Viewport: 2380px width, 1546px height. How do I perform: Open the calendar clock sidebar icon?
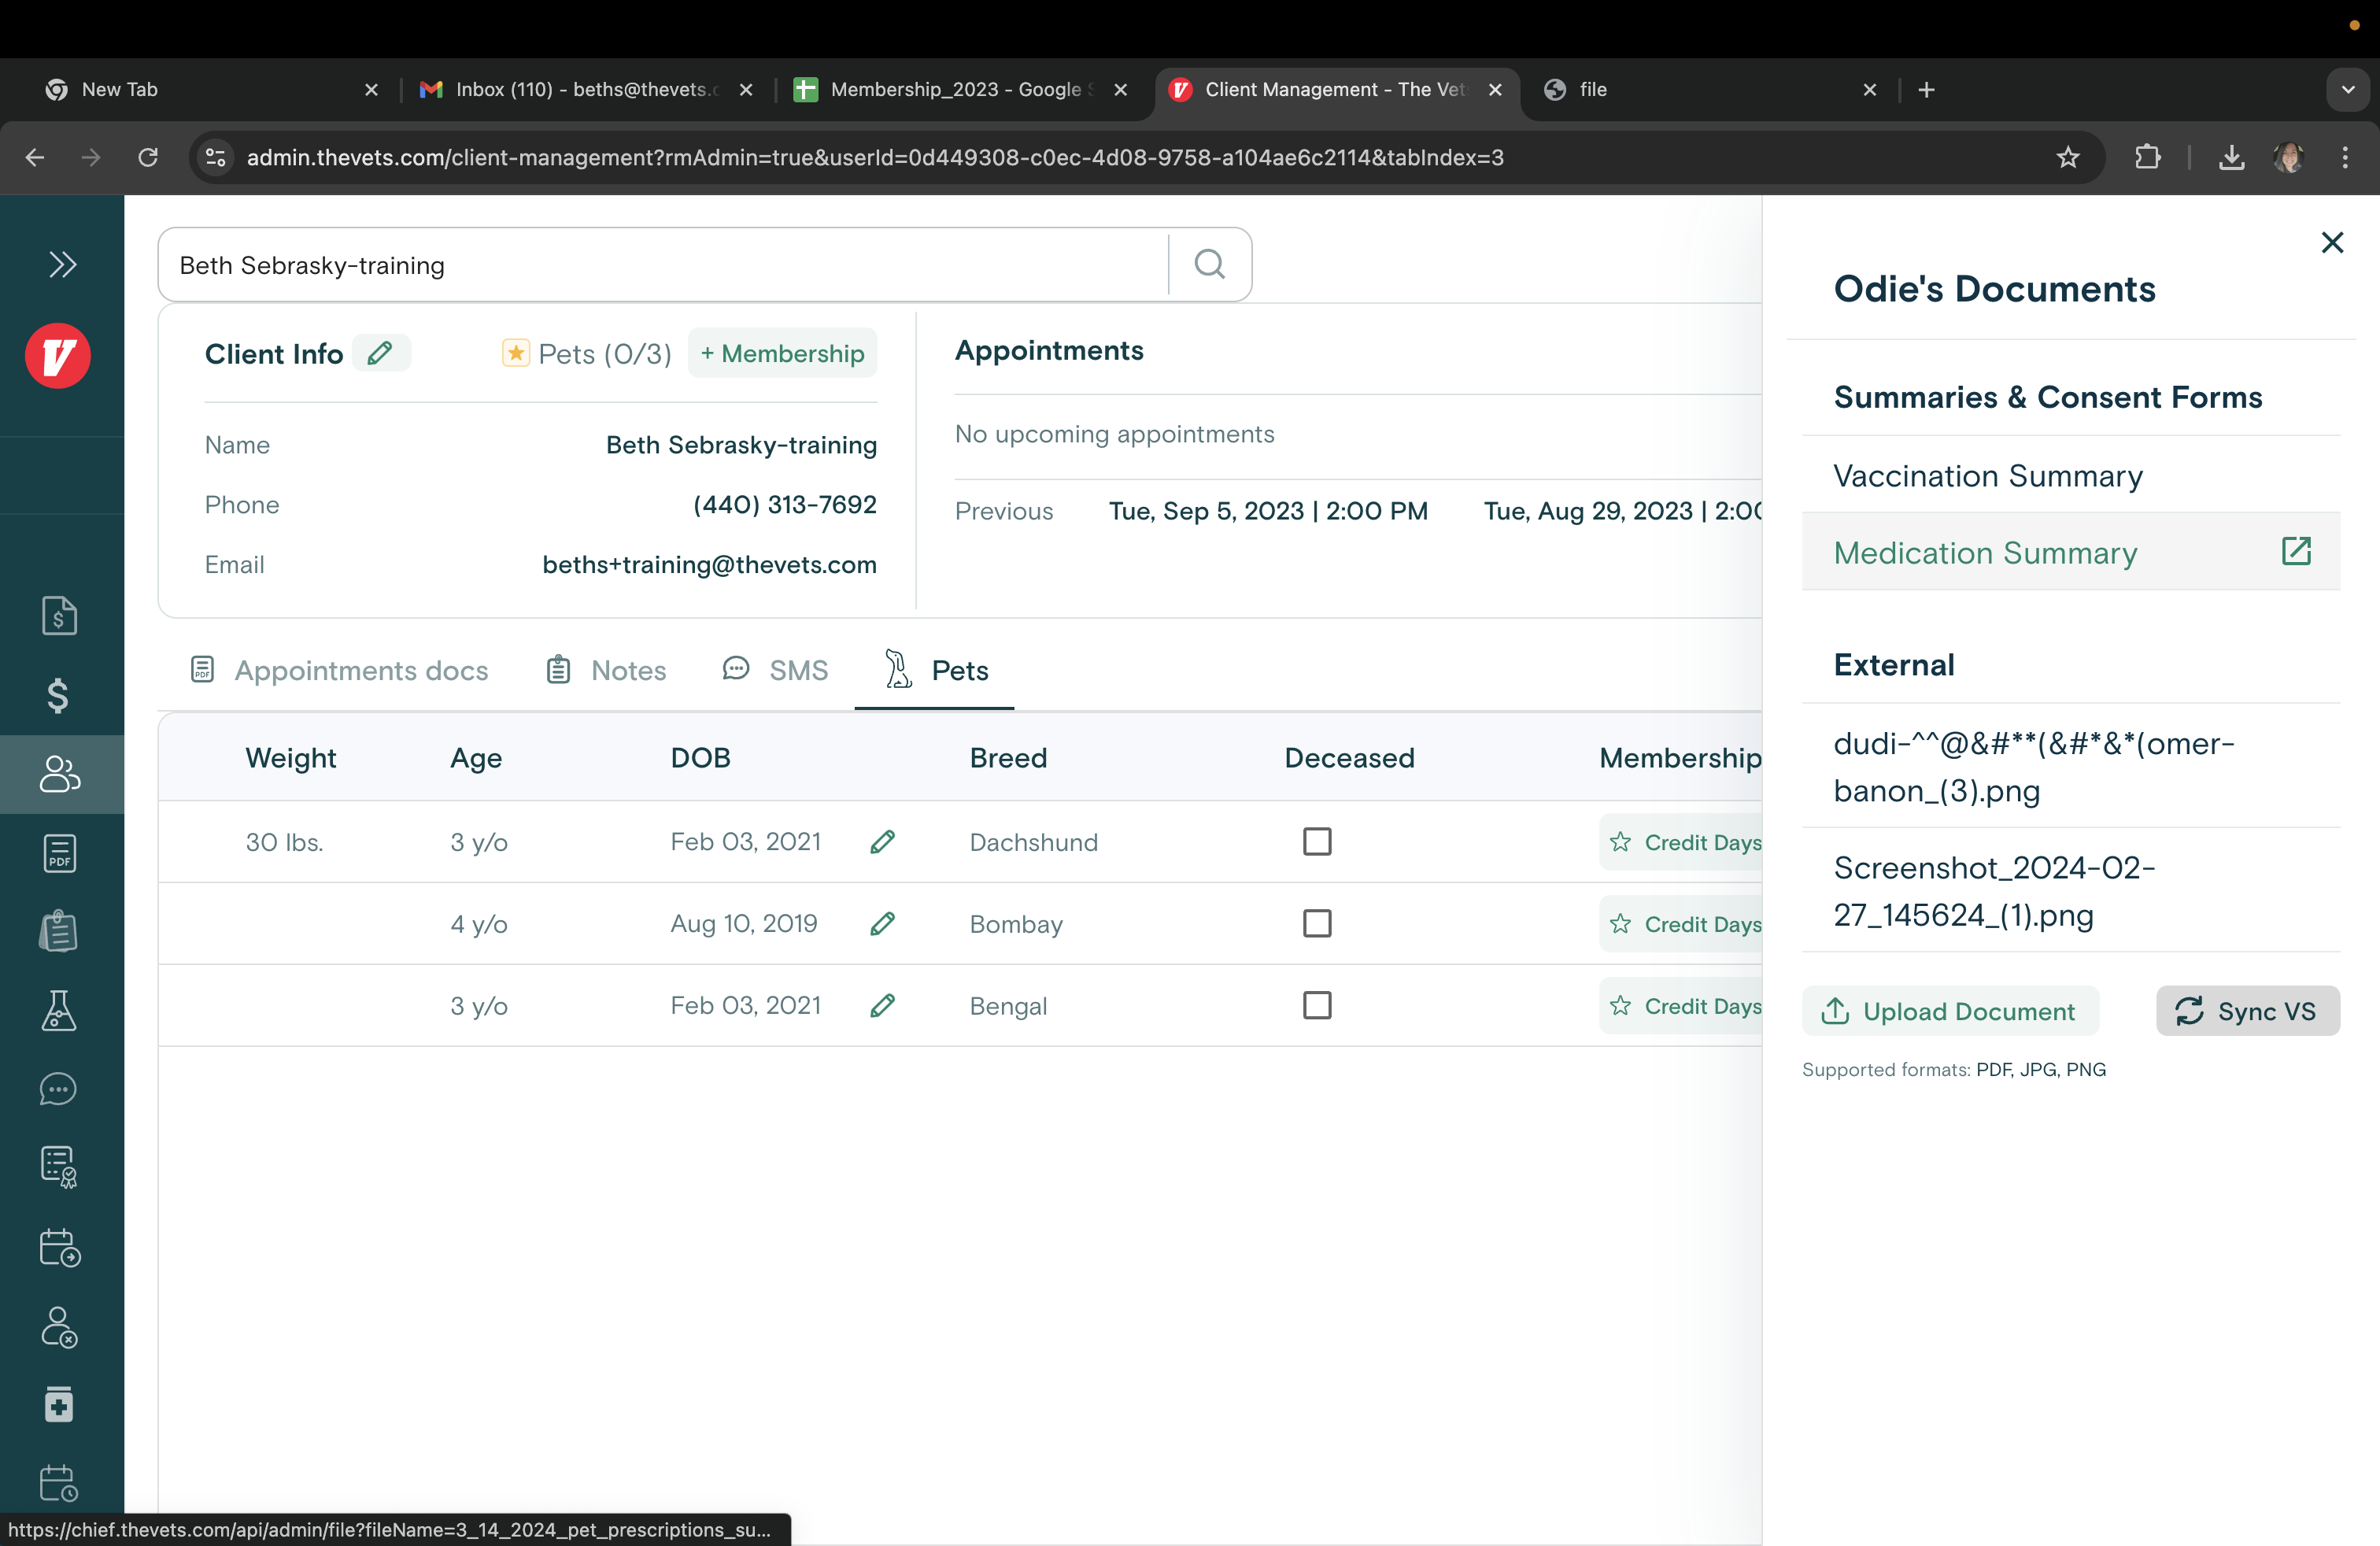(x=59, y=1483)
